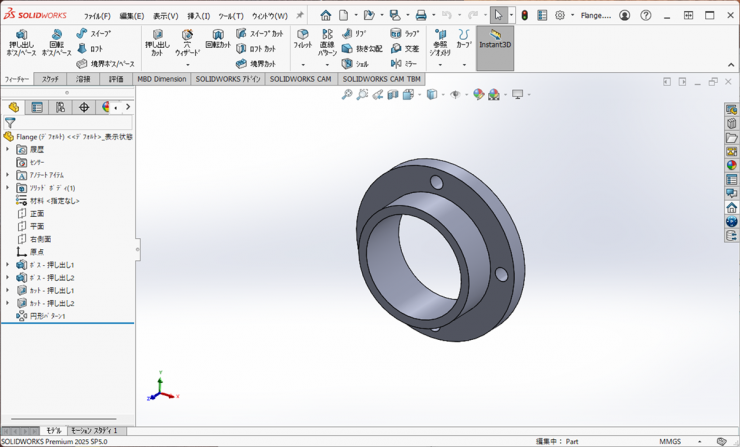Select the ミラー mirror tool
This screenshot has height=447, width=740.
tap(405, 63)
